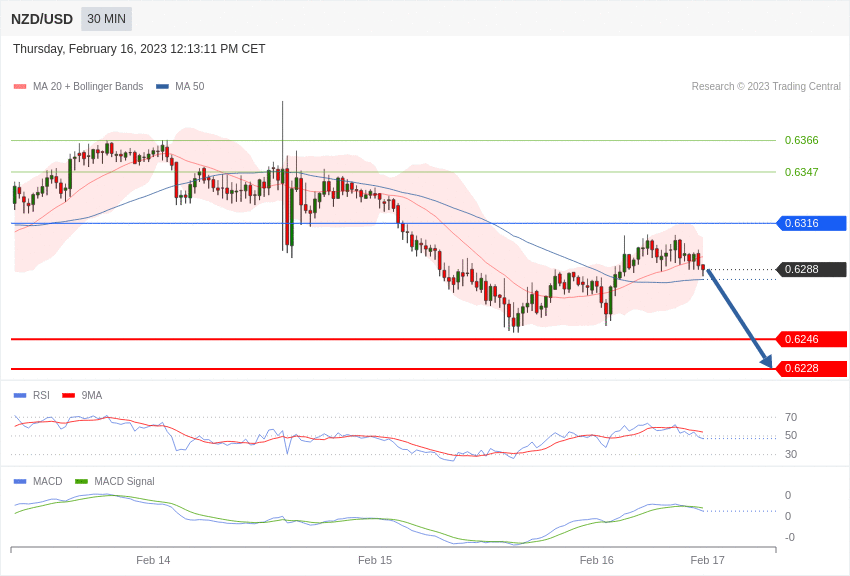Click the RSI 70 axis value
This screenshot has width=850, height=576.
click(791, 417)
